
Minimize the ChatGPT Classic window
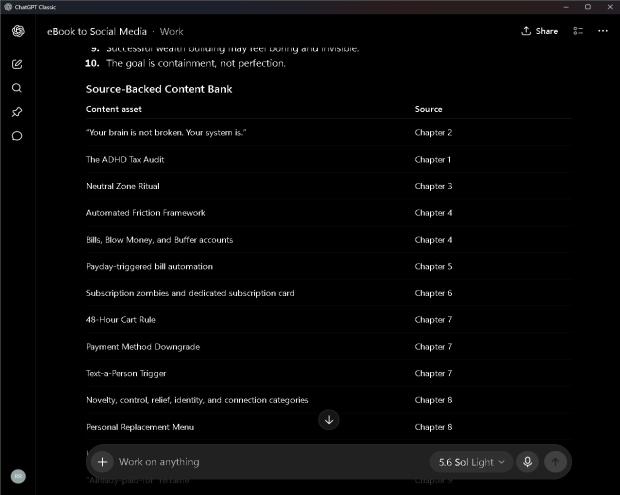click(x=566, y=7)
